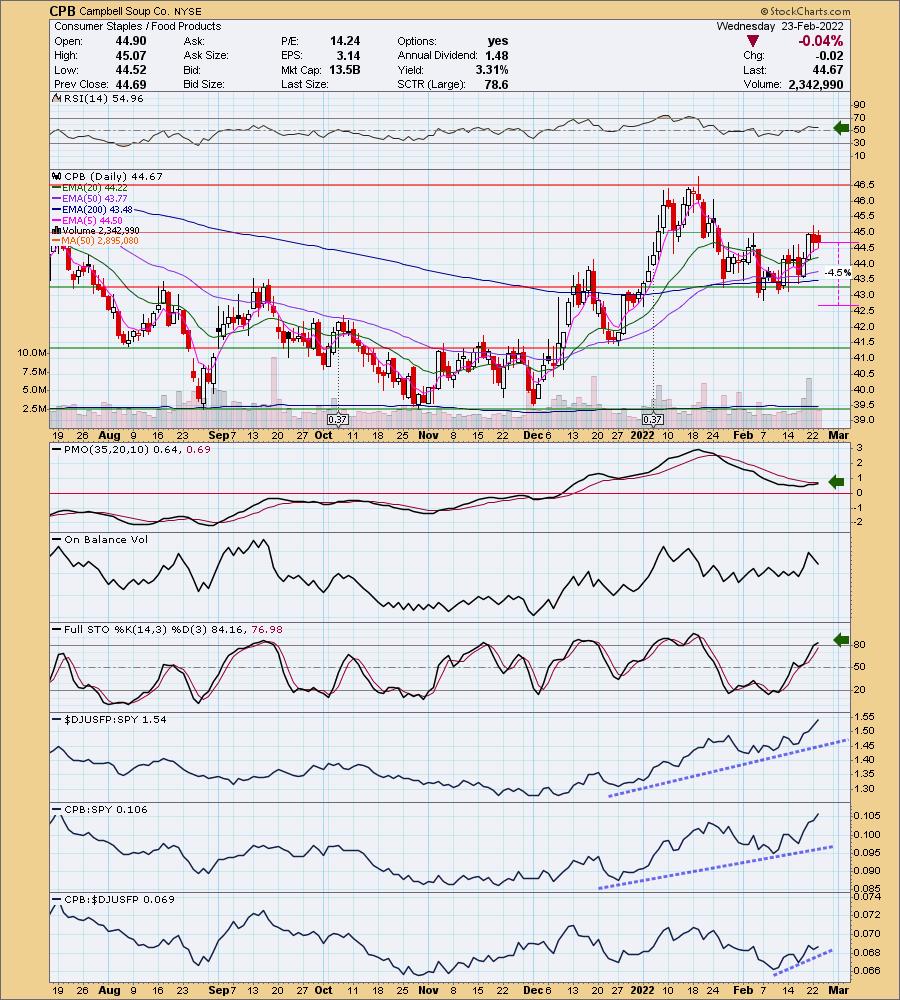
Task: Click the $DJUSFP:SPY 1.54 ratio label
Action: [115, 719]
